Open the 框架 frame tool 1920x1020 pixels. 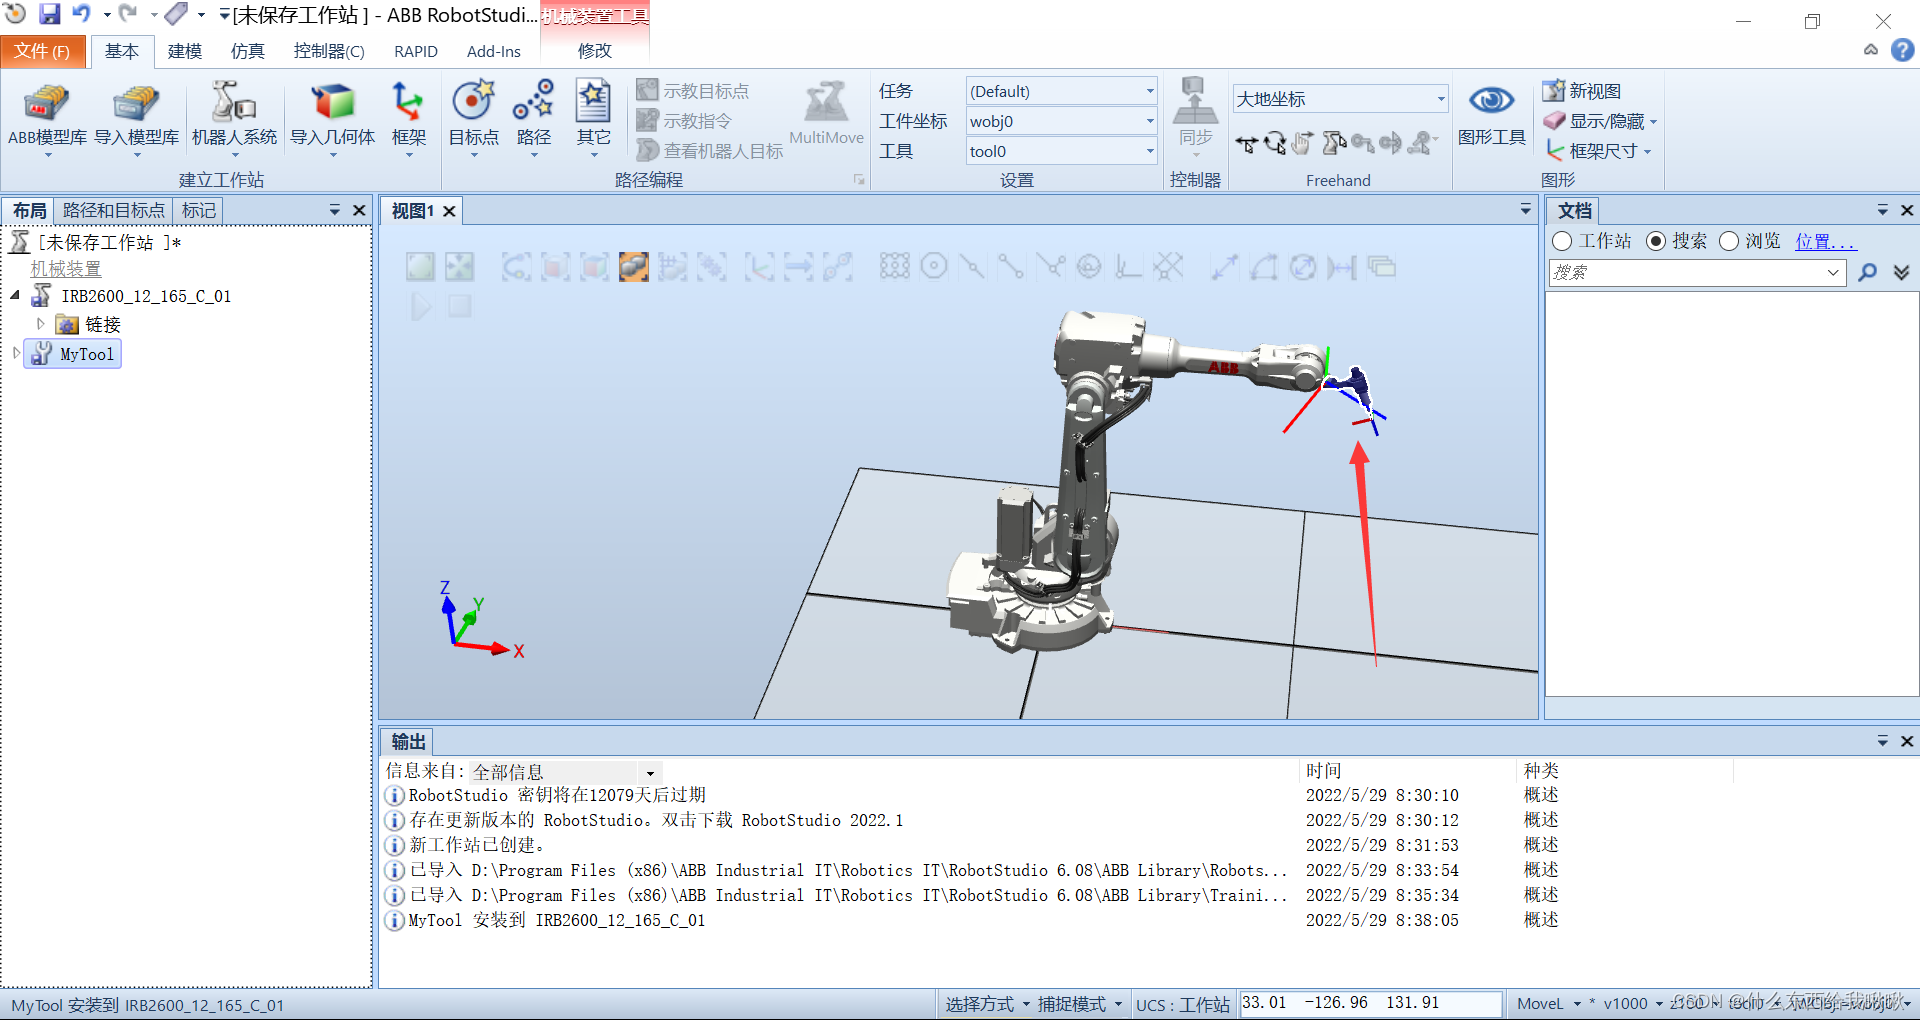coord(408,118)
